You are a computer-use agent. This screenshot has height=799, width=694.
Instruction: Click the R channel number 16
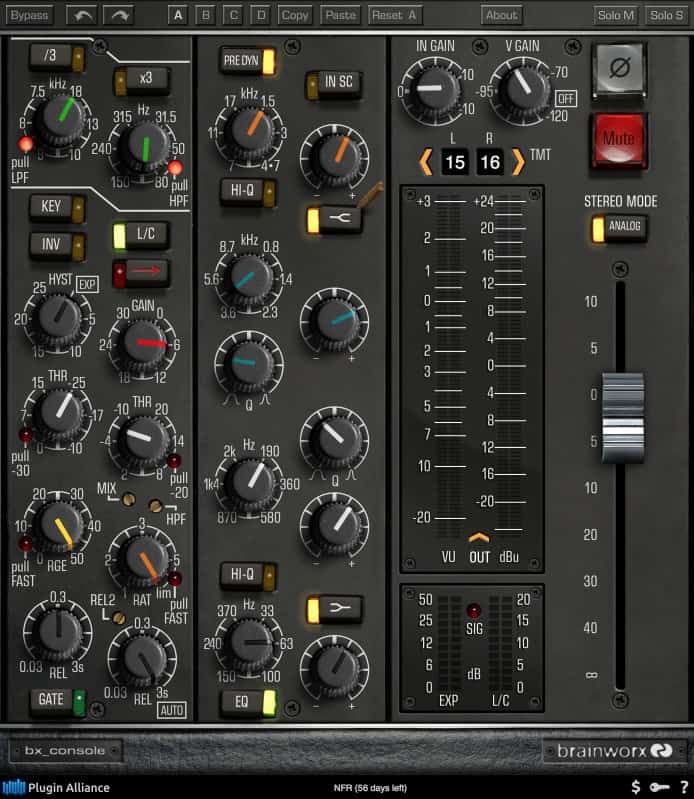490,163
